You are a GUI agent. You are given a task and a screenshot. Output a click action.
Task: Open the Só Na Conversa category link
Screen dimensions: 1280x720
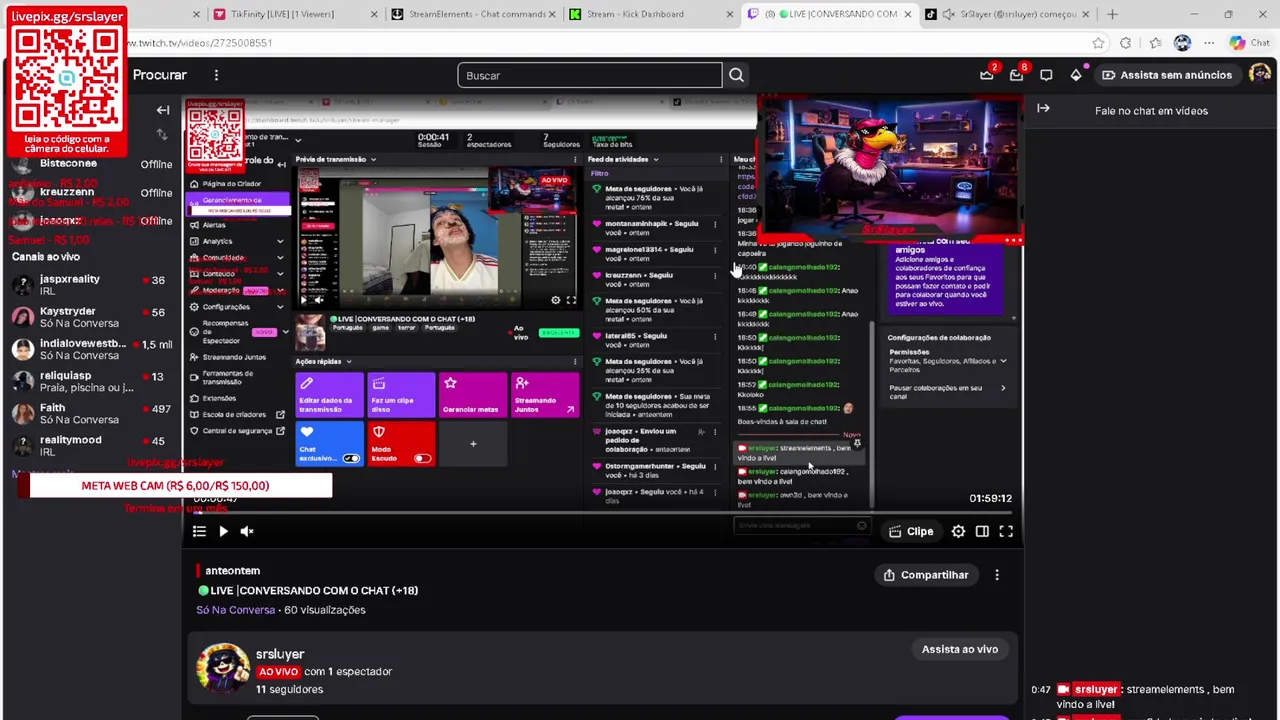click(x=235, y=610)
